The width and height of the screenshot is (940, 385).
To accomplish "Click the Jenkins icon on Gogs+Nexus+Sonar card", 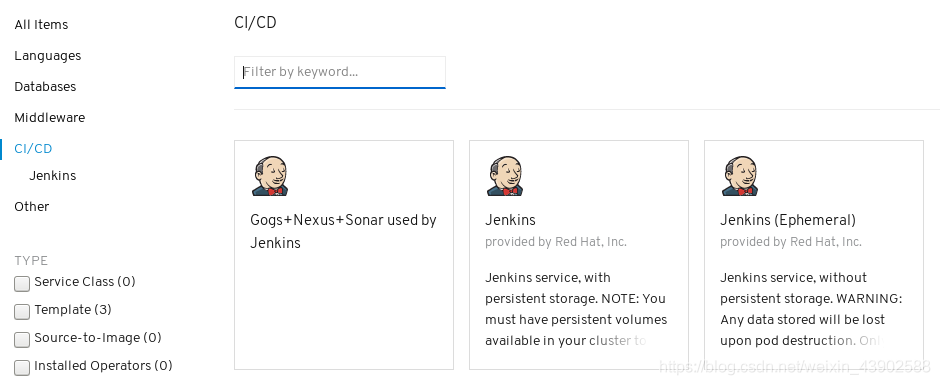I will 270,176.
